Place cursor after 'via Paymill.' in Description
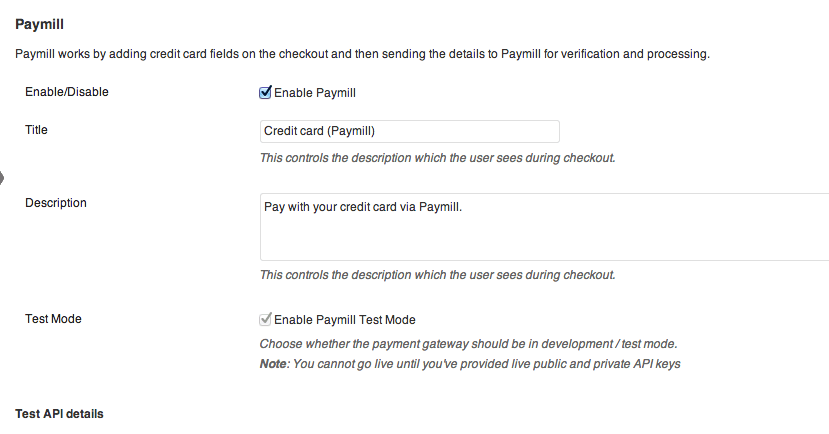Screen dimensions: 829x434 point(466,207)
